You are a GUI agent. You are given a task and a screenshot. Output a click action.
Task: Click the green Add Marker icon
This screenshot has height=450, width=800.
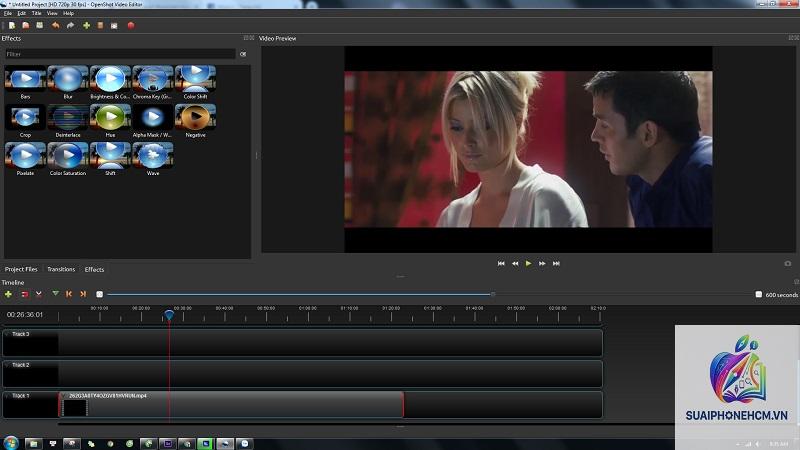coord(55,294)
